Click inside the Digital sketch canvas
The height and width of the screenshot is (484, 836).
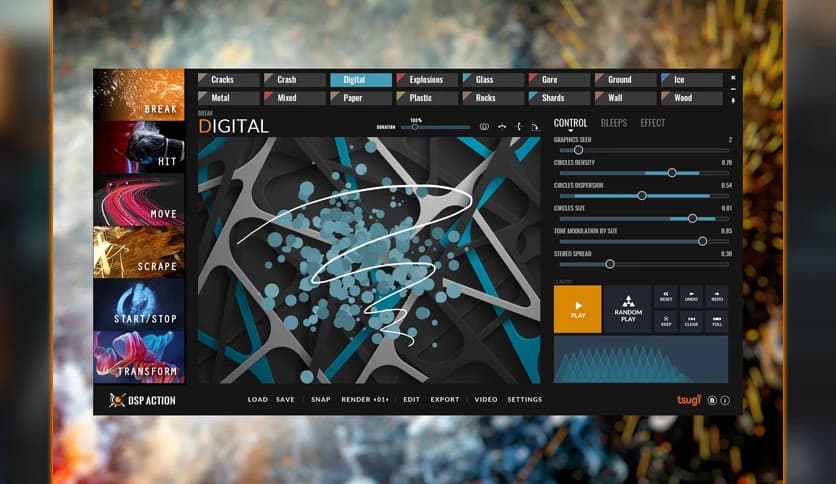[x=369, y=260]
